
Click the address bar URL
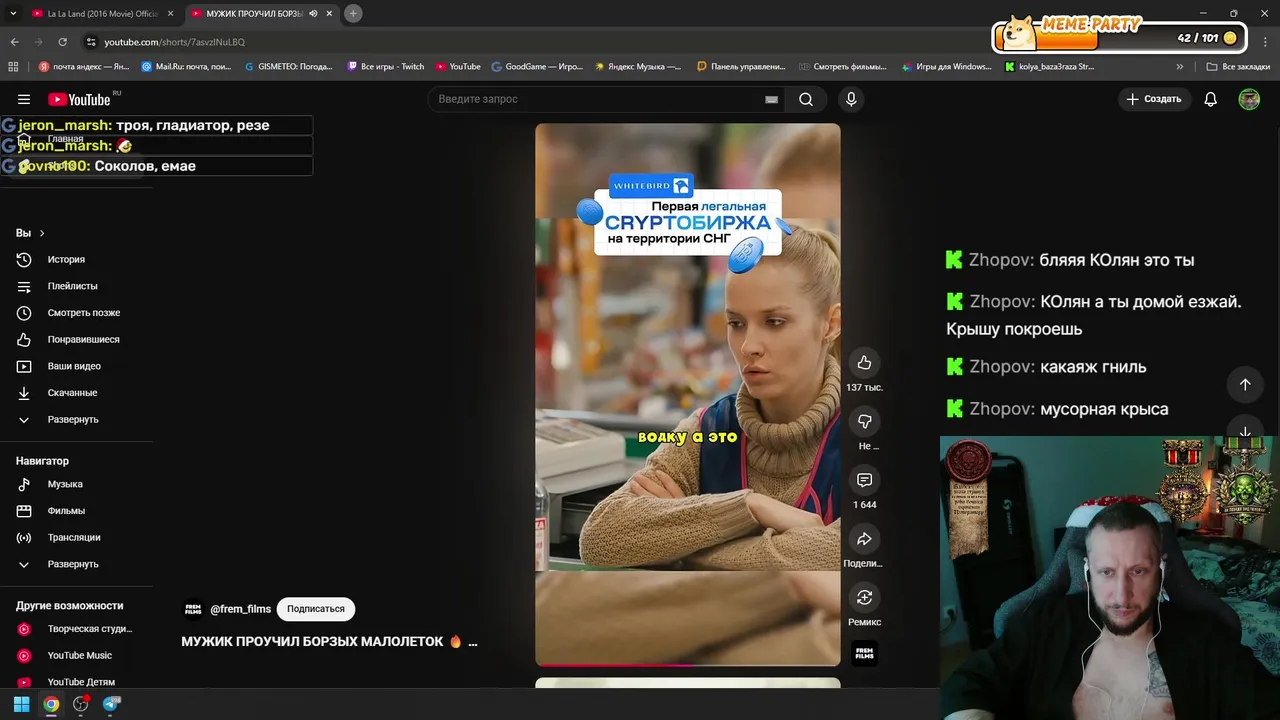click(175, 42)
